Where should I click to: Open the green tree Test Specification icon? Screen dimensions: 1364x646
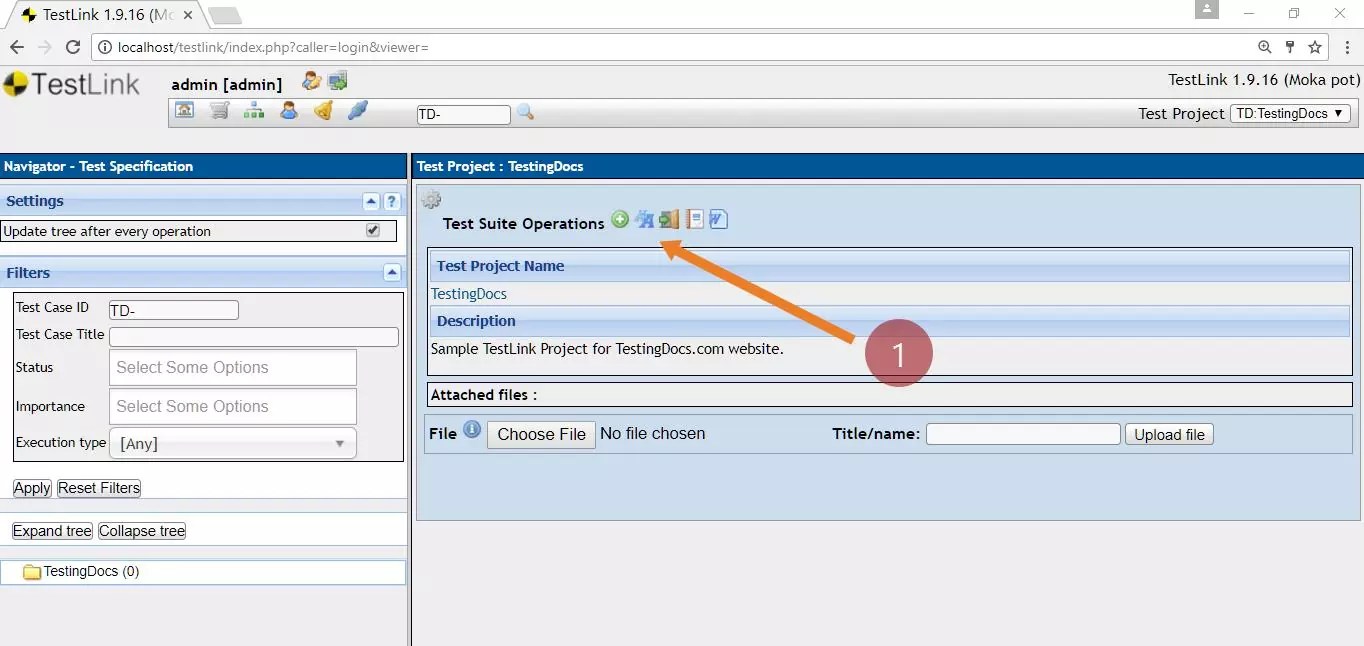[254, 111]
